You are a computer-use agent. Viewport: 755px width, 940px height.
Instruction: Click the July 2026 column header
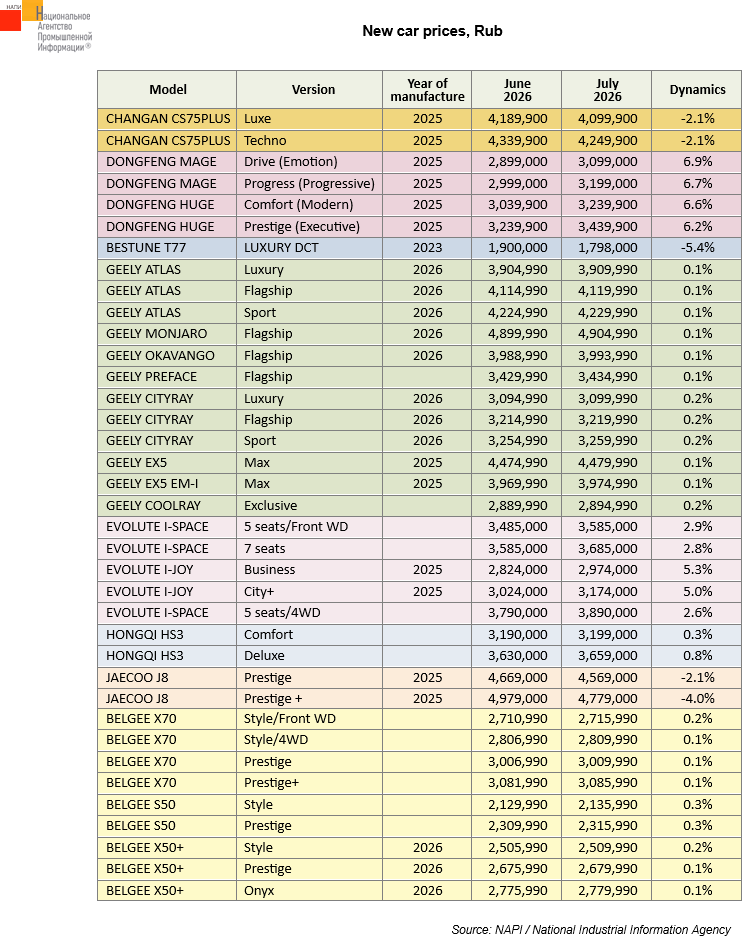tap(607, 89)
